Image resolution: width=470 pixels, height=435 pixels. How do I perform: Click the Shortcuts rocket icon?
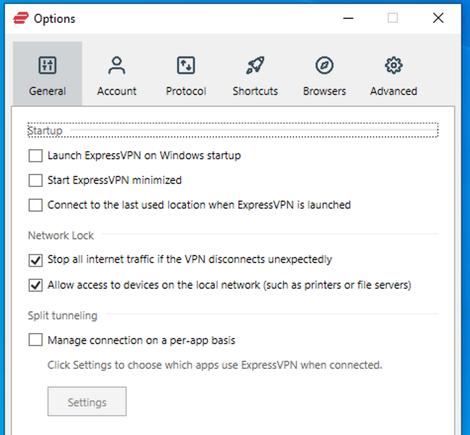click(x=255, y=65)
